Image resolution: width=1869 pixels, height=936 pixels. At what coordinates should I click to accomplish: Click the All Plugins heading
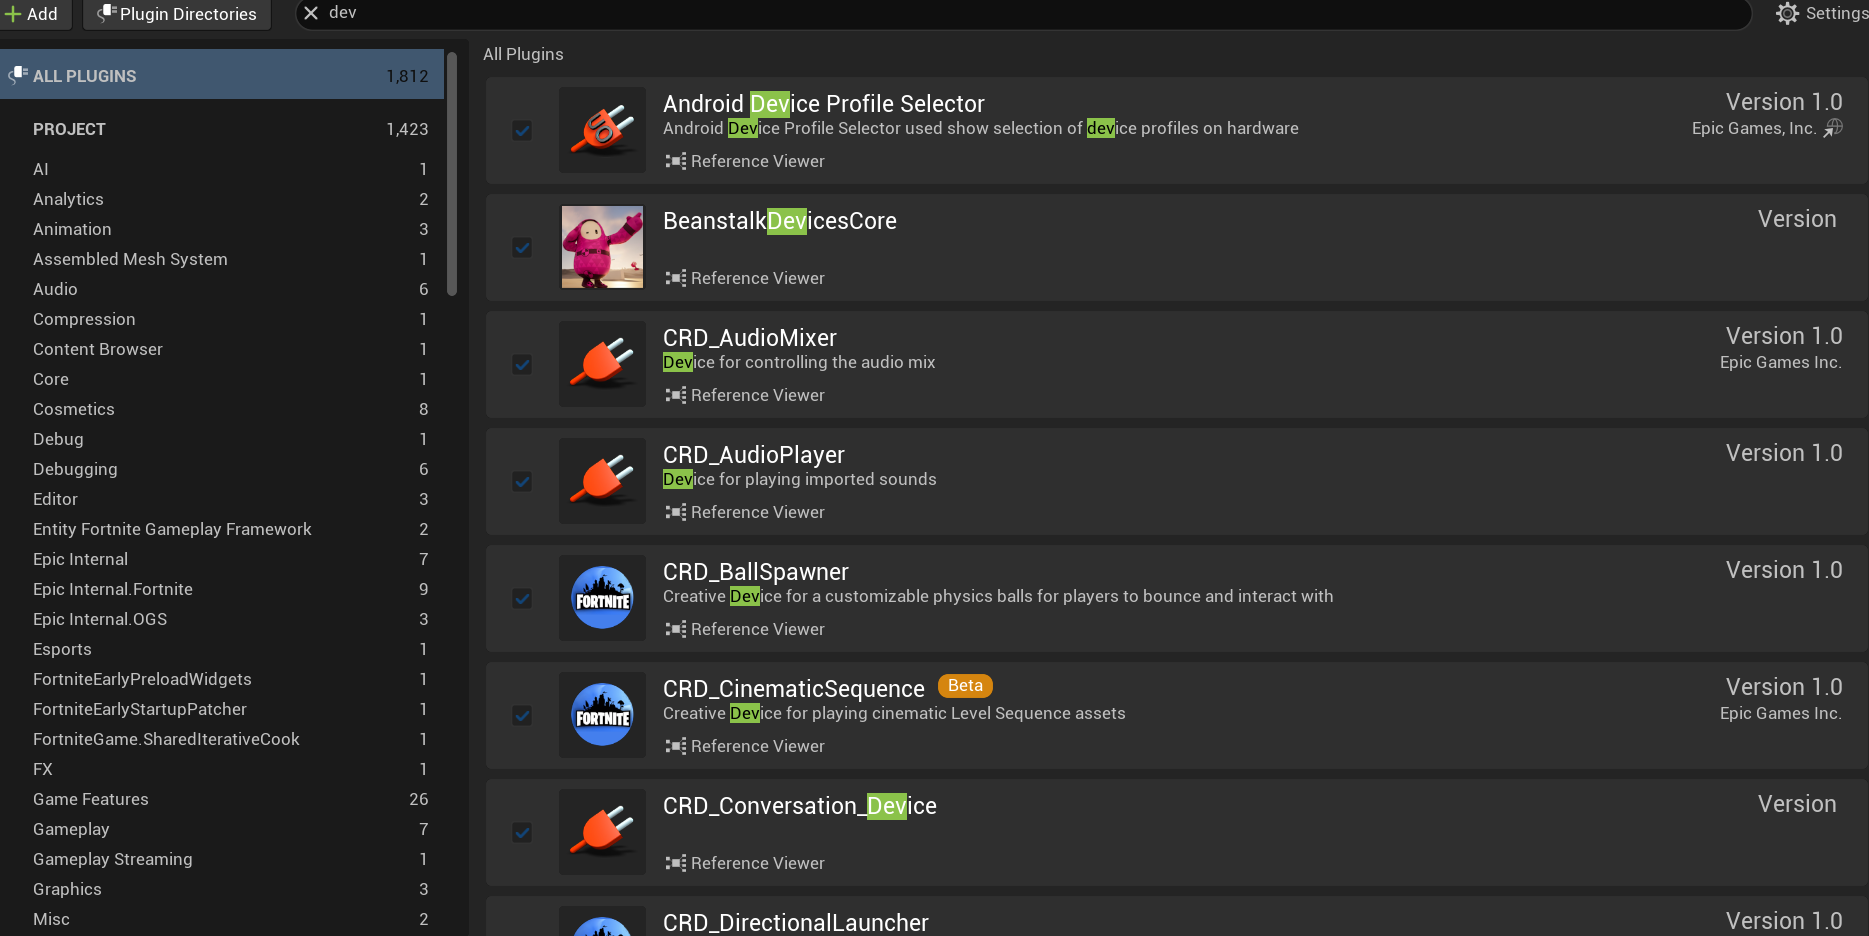(x=523, y=54)
